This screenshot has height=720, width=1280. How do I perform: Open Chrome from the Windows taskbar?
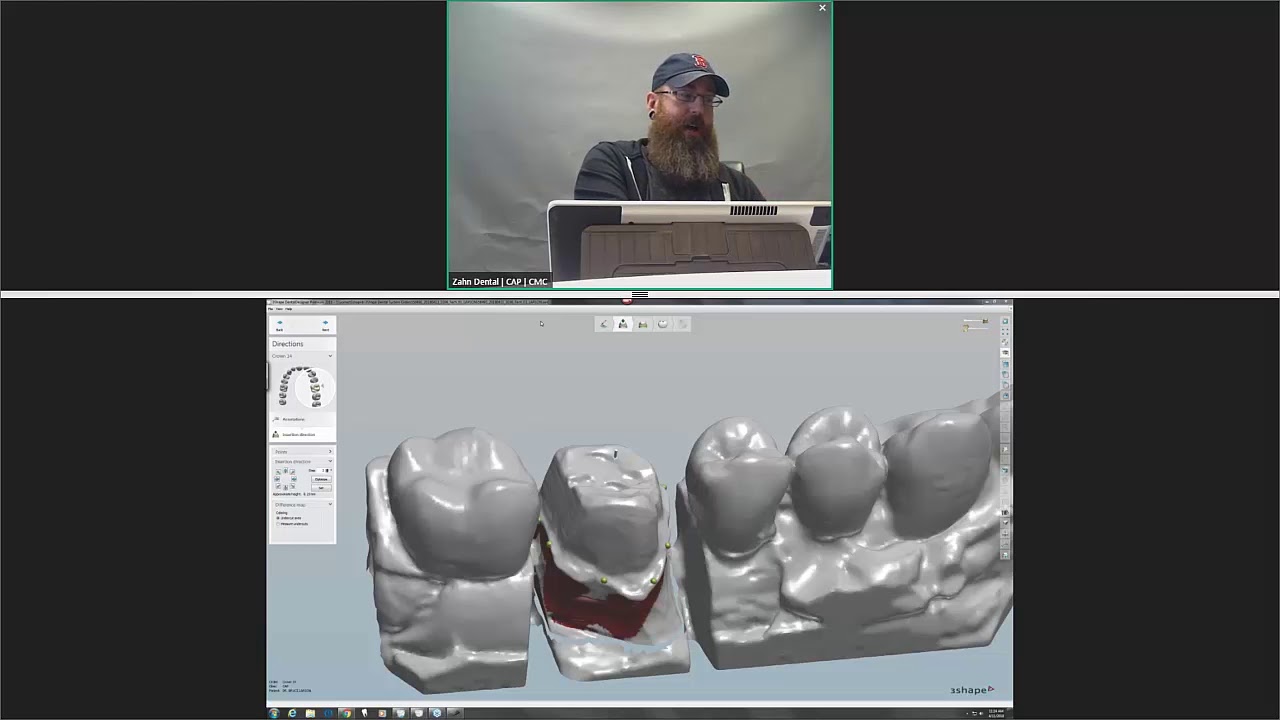point(346,713)
